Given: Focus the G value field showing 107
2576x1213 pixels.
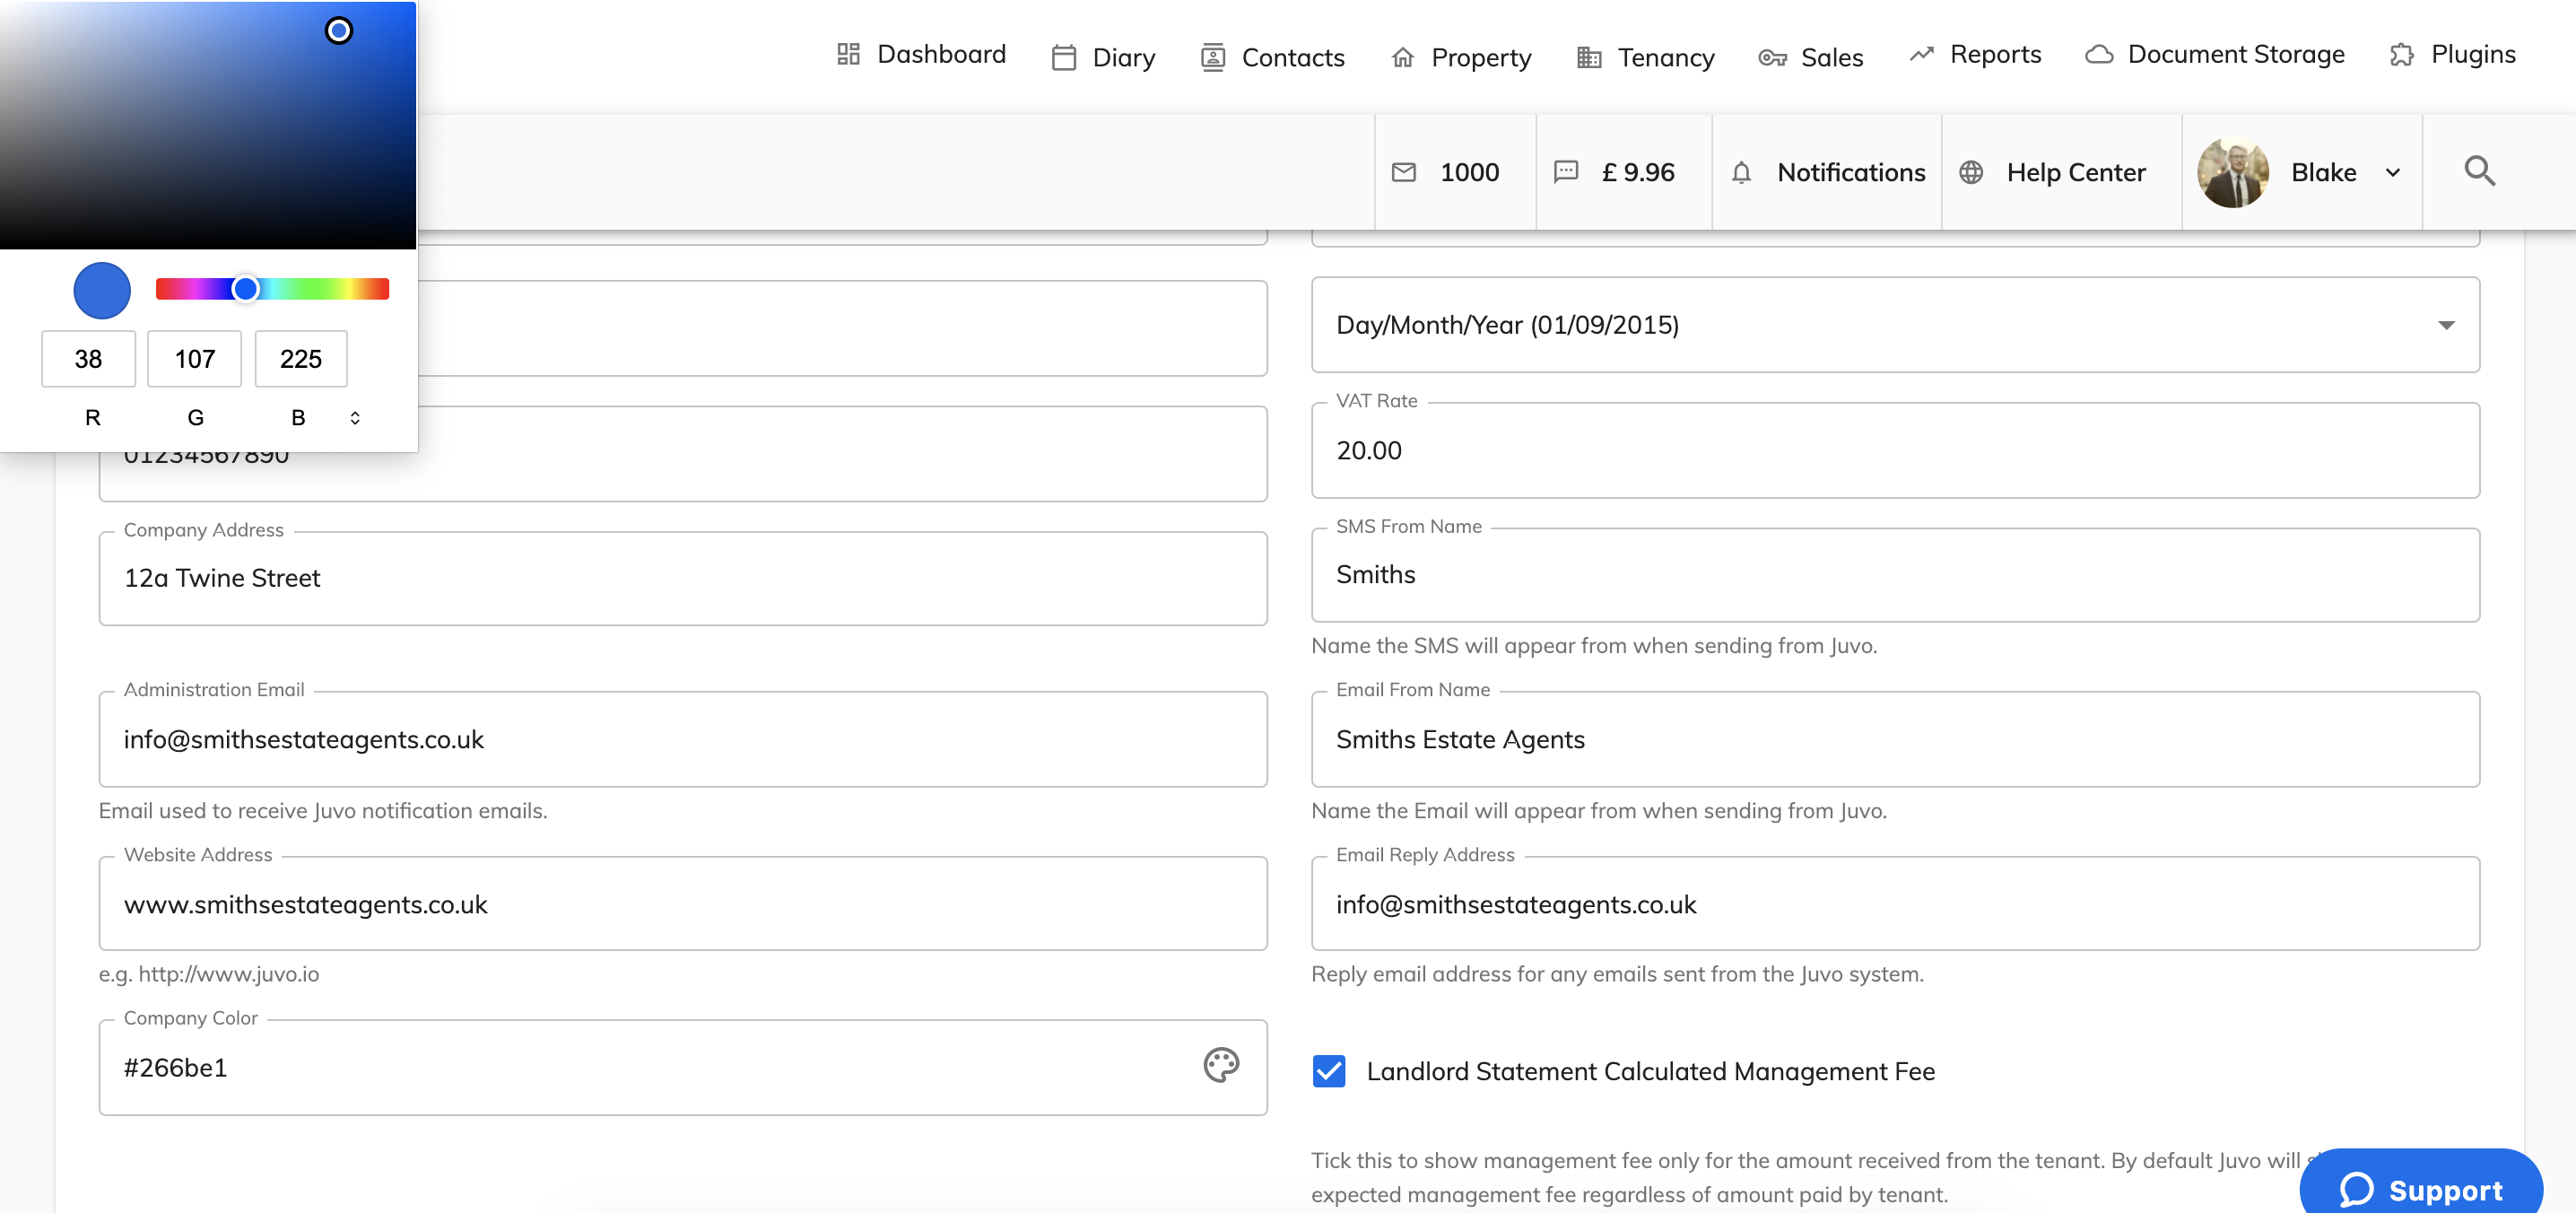Looking at the screenshot, I should coord(194,359).
